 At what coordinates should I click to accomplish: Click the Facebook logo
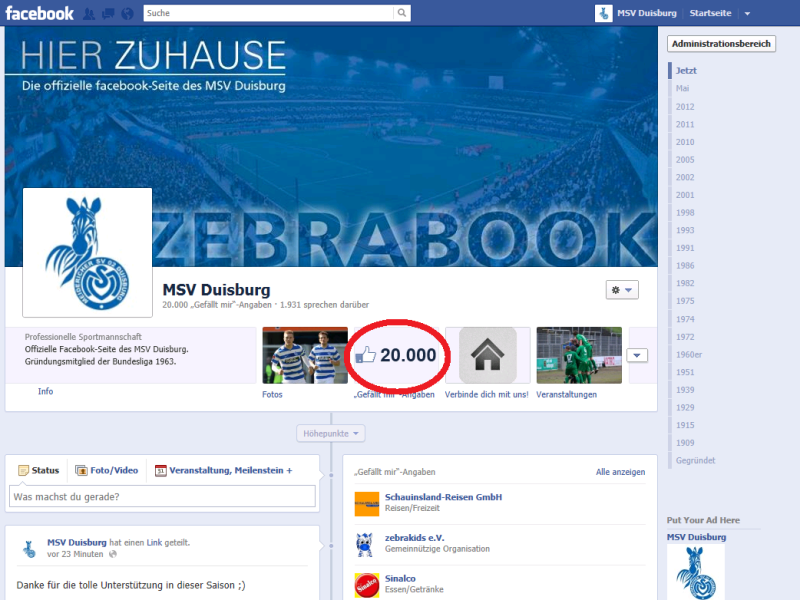39,13
